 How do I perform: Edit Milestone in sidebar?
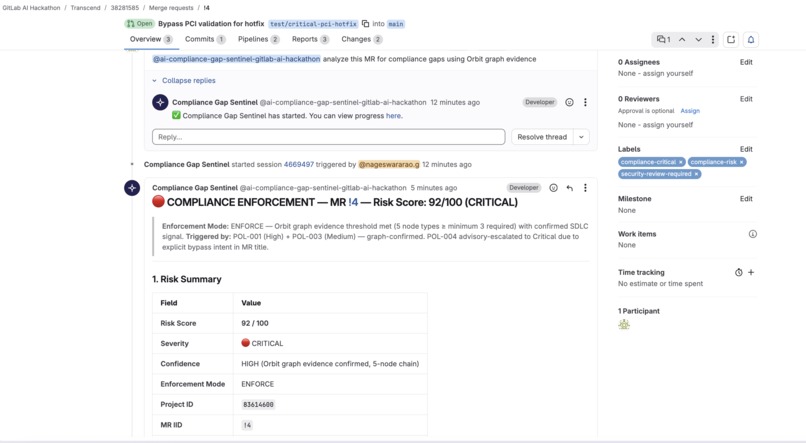pos(746,199)
